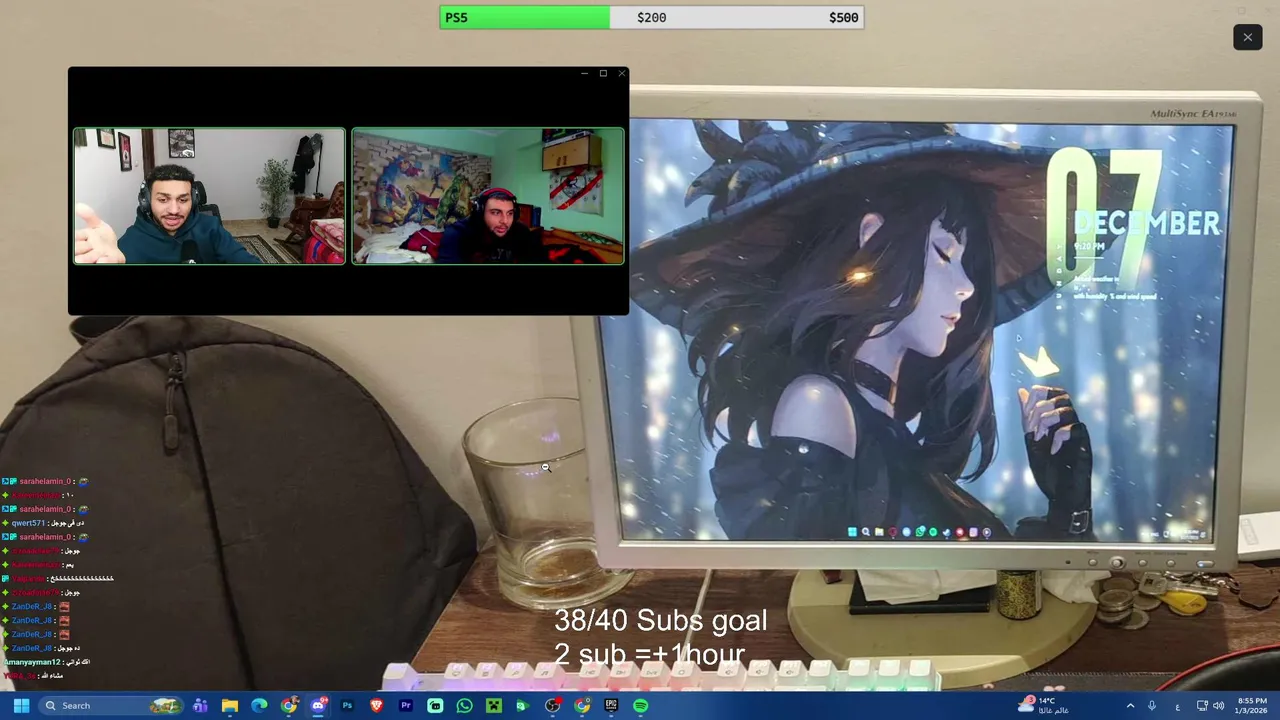1280x720 pixels.
Task: Open the green app icon left of WhatsApp
Action: tap(435, 706)
